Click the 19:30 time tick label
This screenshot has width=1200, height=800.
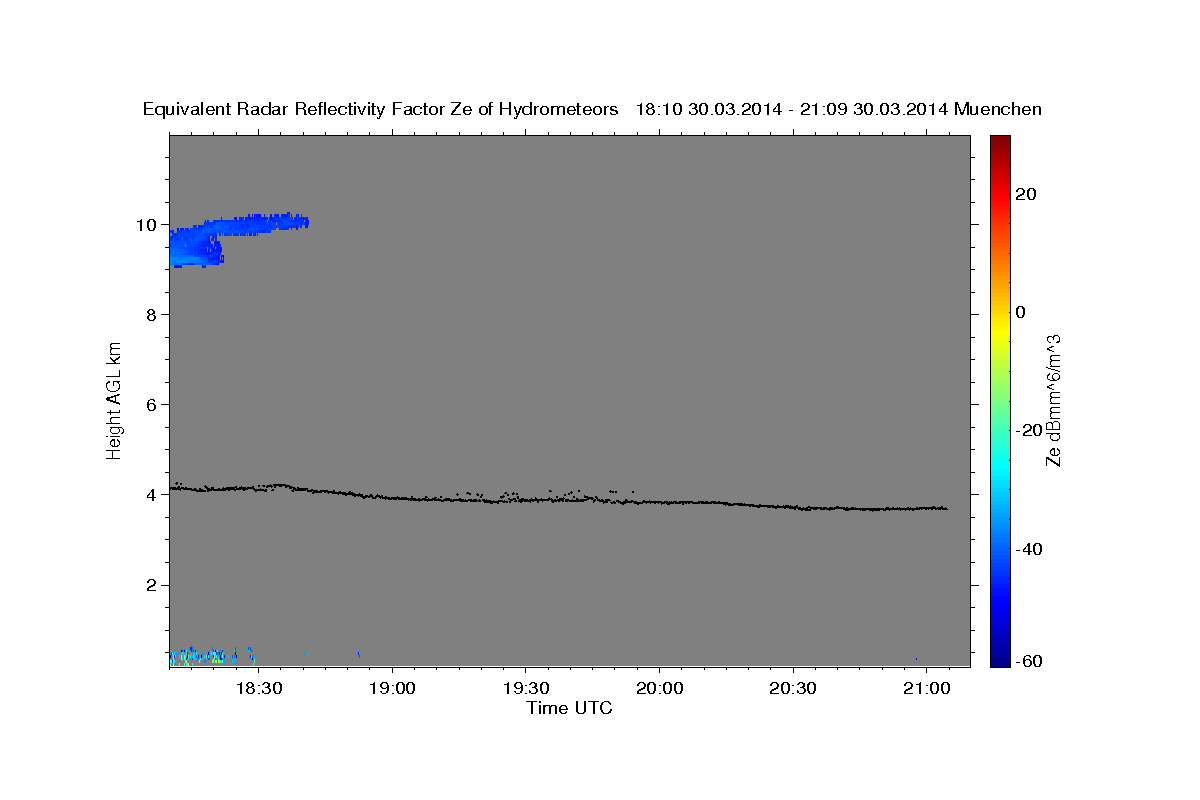526,689
